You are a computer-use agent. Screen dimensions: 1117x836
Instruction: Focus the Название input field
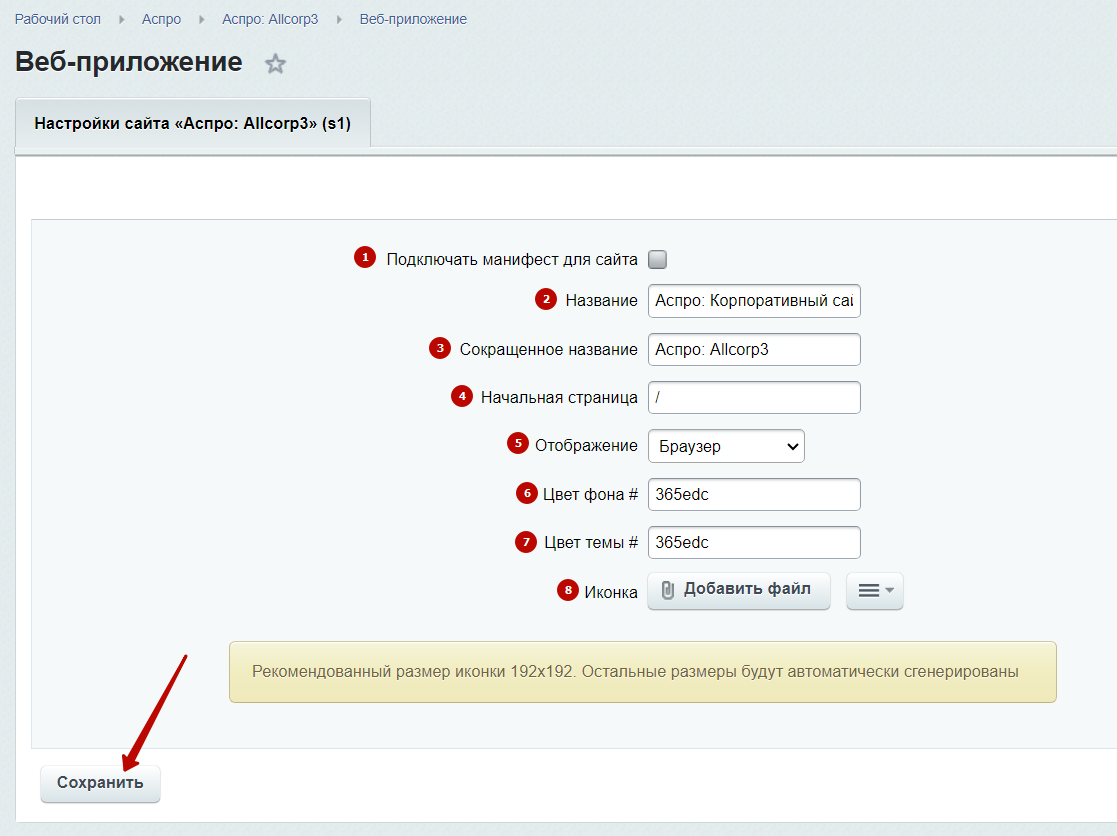754,301
